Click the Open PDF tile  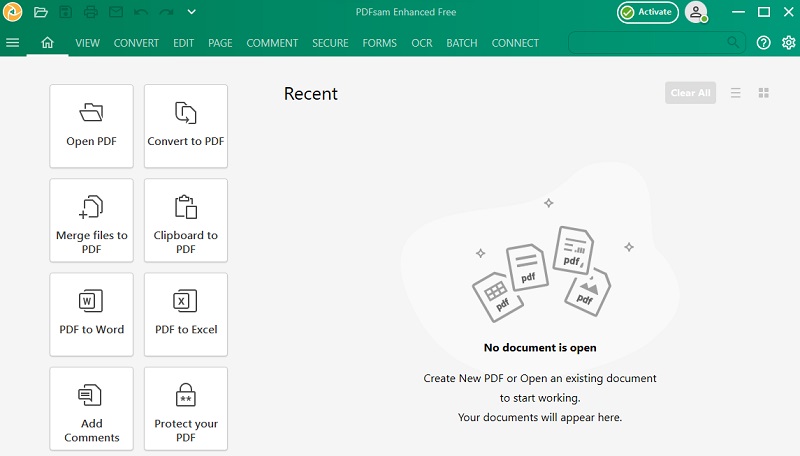[91, 126]
